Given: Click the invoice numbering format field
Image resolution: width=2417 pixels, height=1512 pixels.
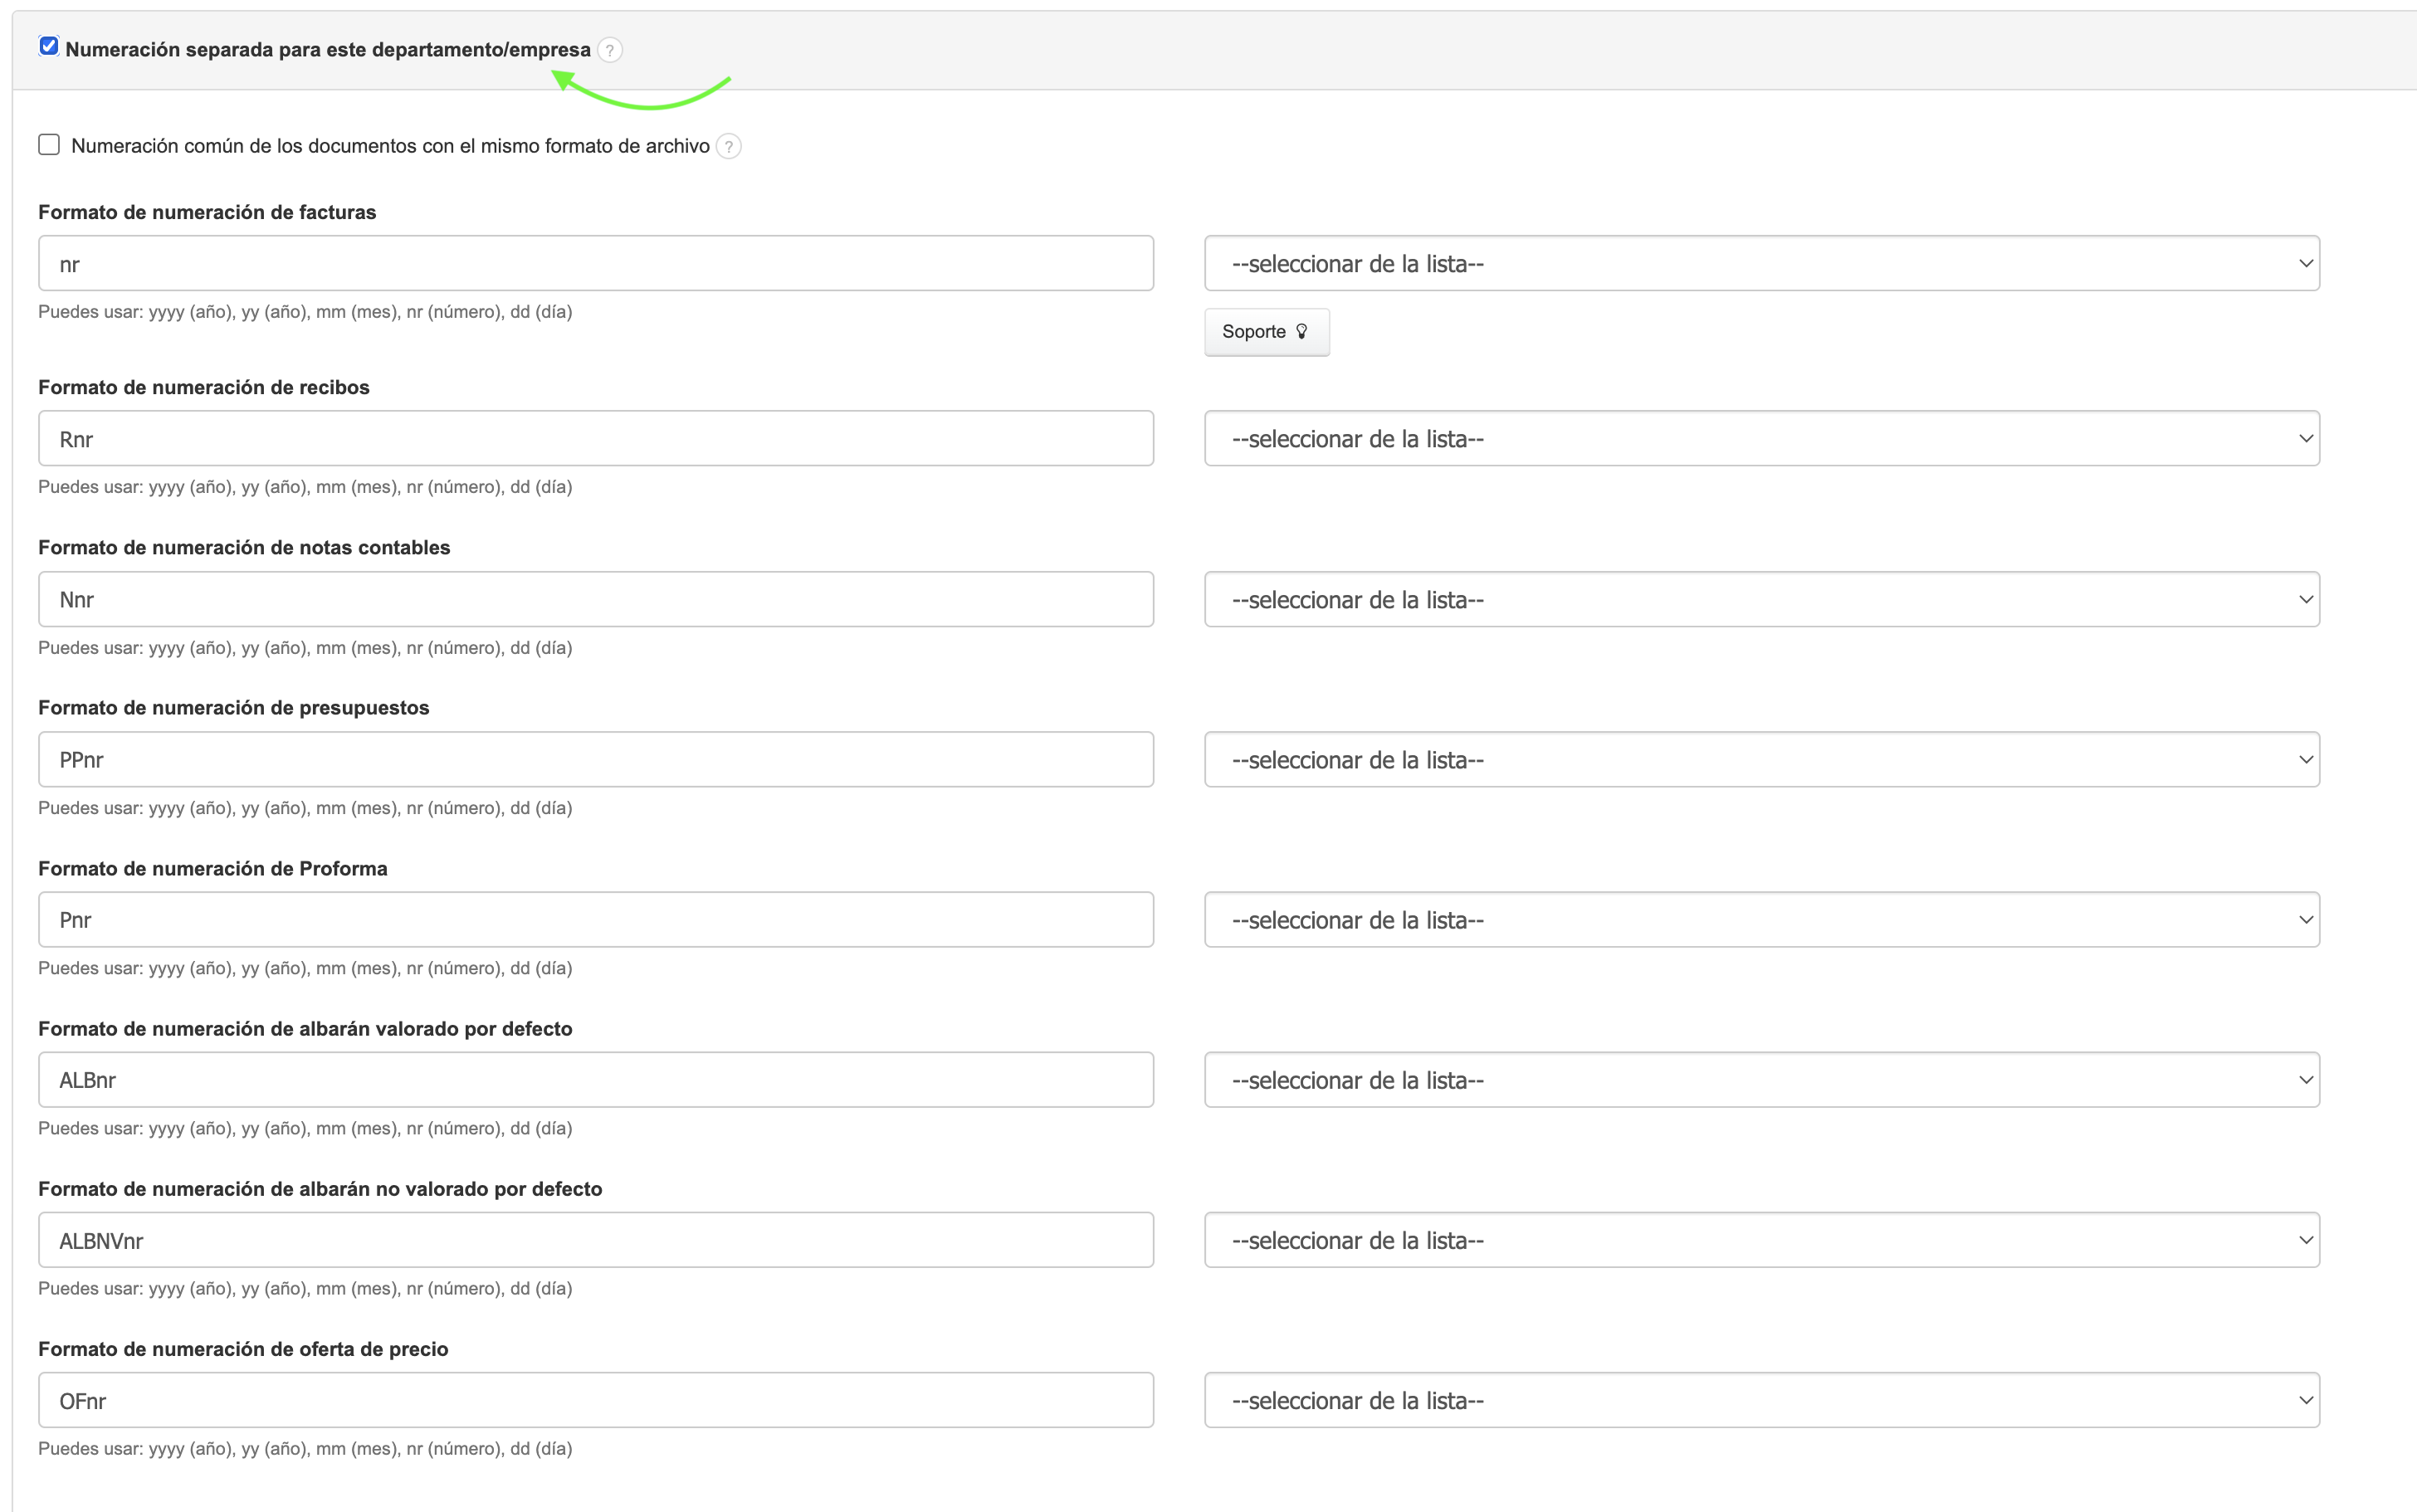Looking at the screenshot, I should coord(595,264).
